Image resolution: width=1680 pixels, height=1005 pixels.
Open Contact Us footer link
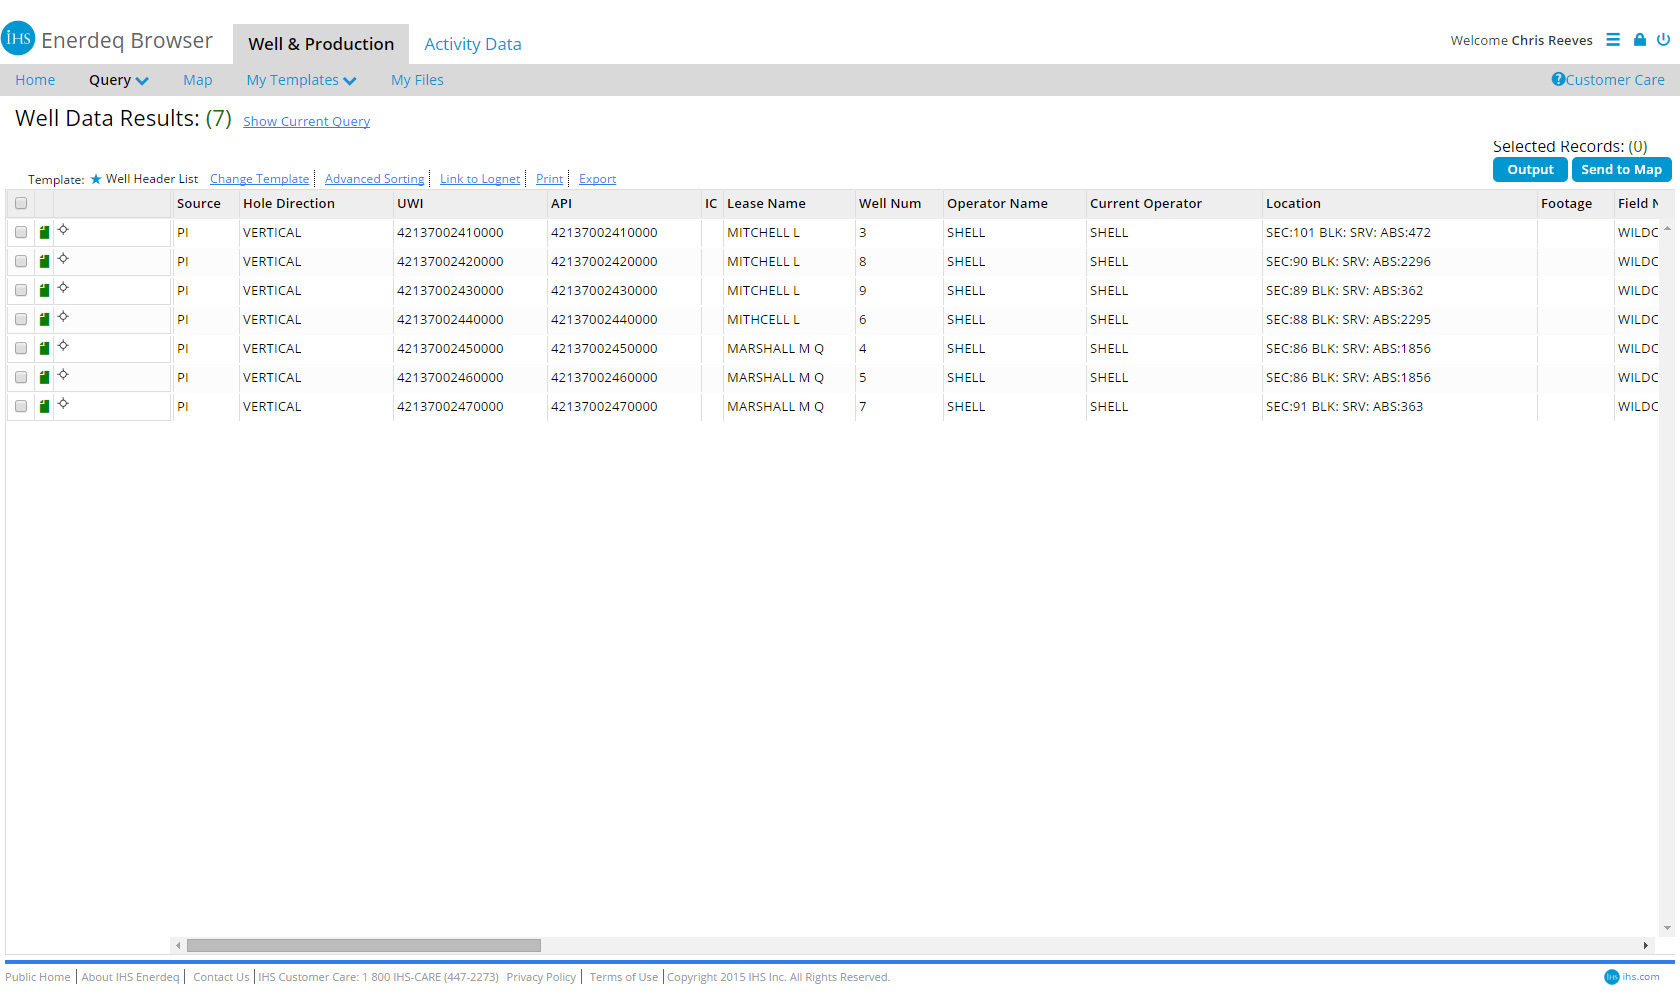tap(221, 977)
